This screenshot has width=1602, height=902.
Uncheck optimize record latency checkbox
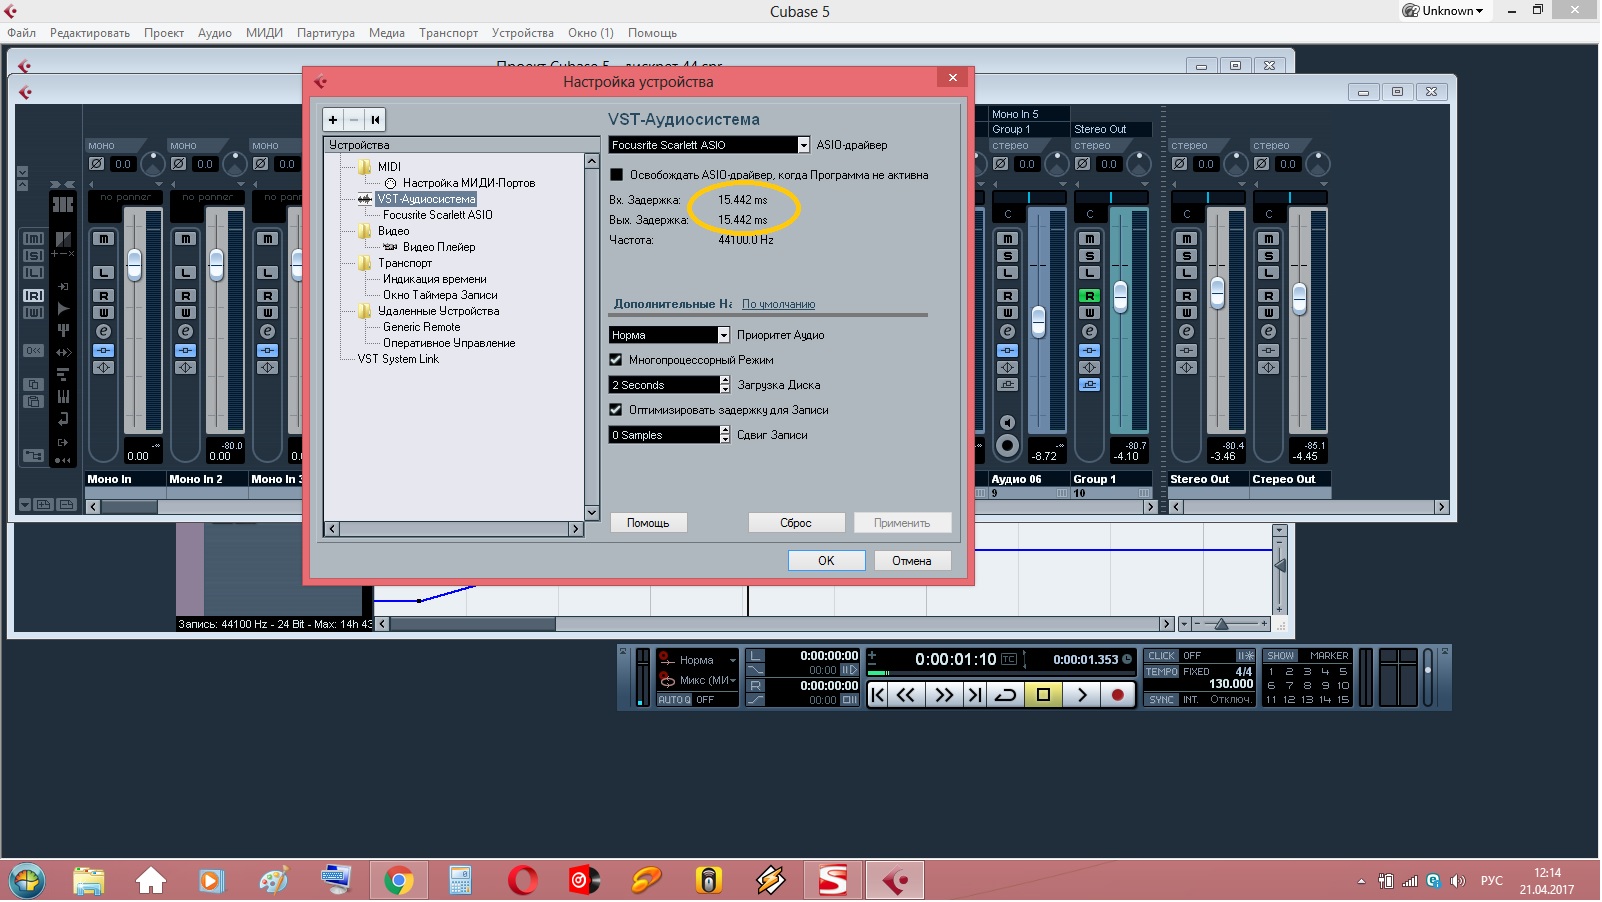pyautogui.click(x=616, y=410)
